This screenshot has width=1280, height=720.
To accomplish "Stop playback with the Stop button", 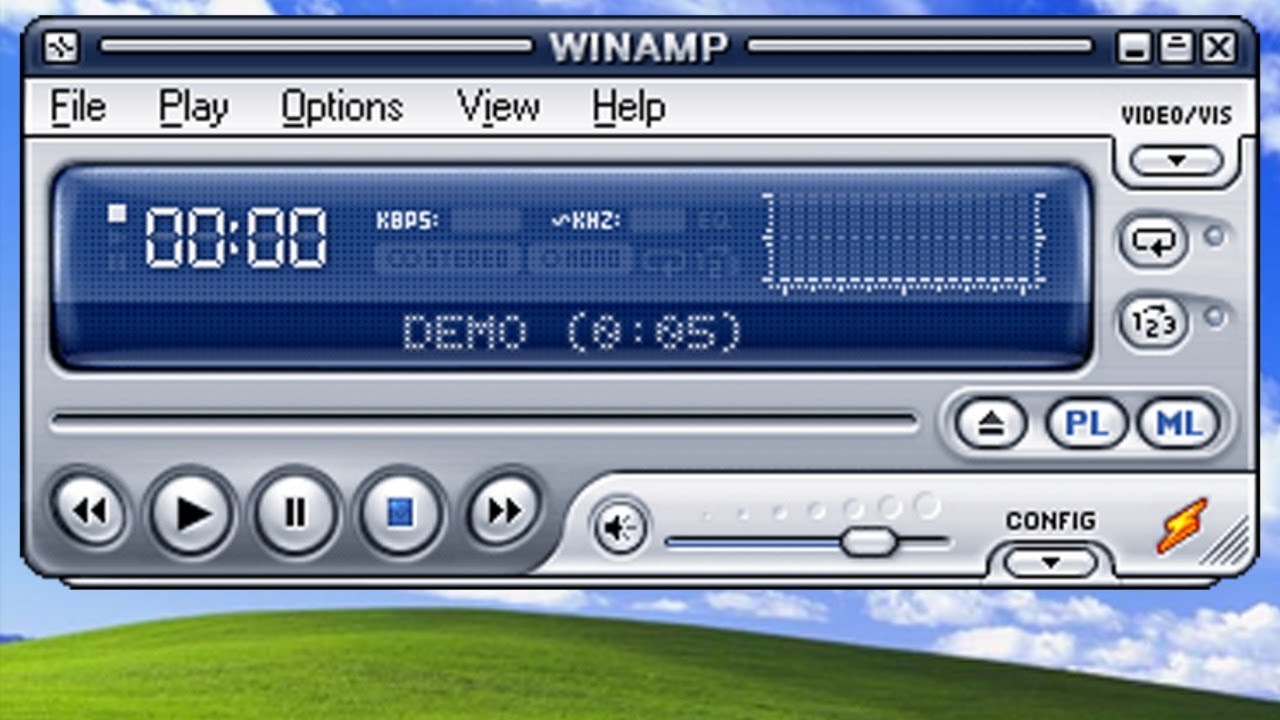I will coord(400,513).
